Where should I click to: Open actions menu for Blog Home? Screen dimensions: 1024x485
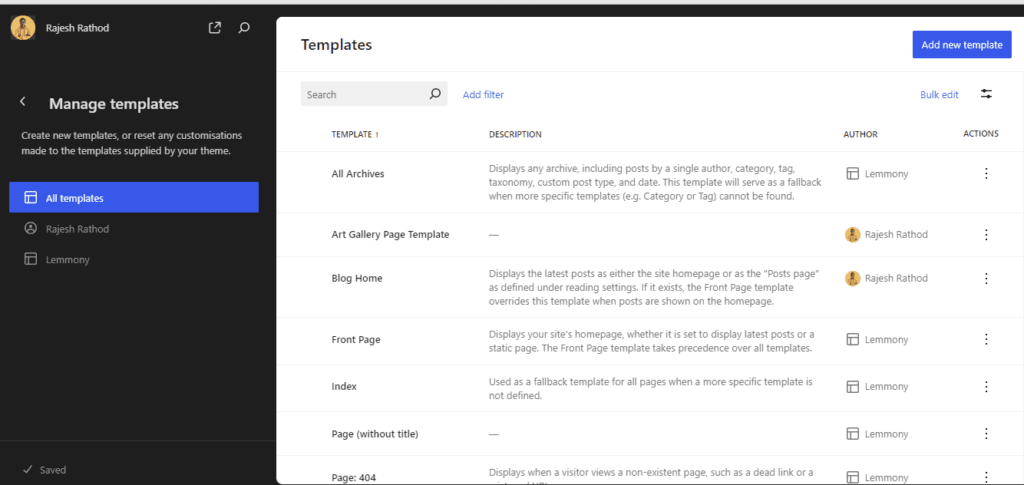pos(986,278)
